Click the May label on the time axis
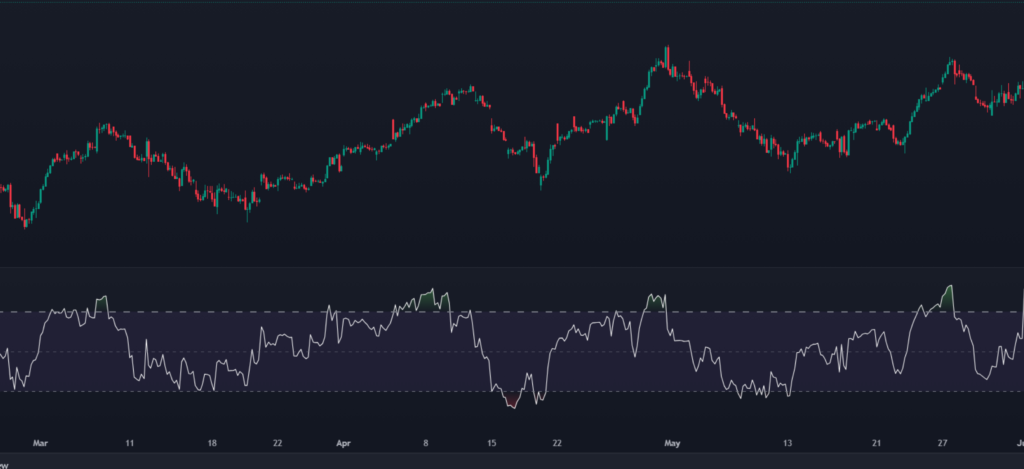 (x=672, y=444)
